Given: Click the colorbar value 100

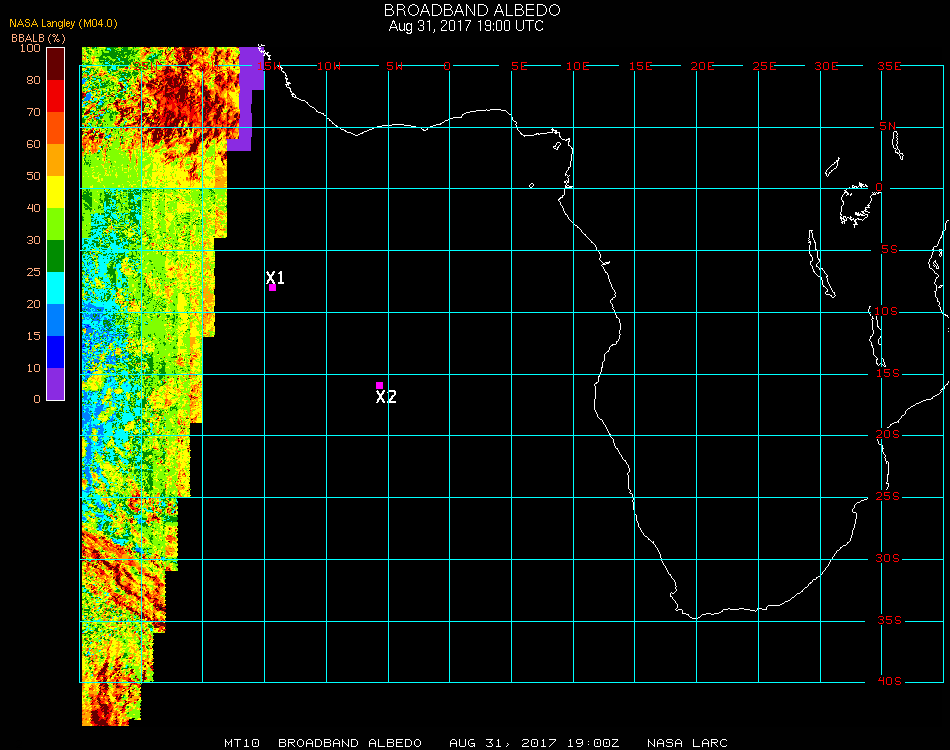Looking at the screenshot, I should pos(30,48).
